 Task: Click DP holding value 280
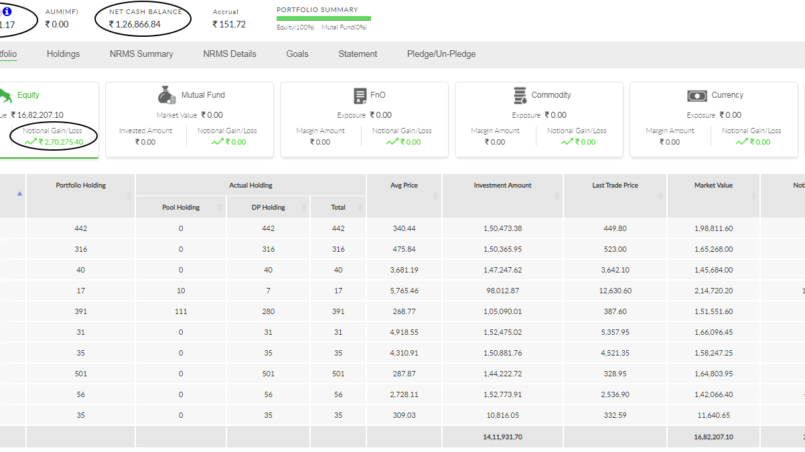pyautogui.click(x=268, y=311)
